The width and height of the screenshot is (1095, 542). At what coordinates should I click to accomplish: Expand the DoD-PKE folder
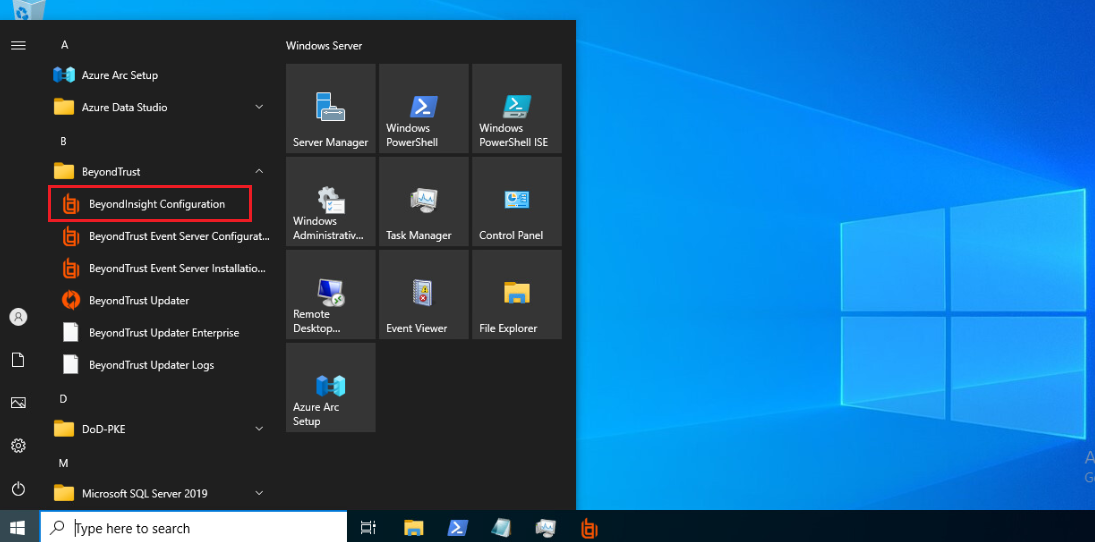160,429
